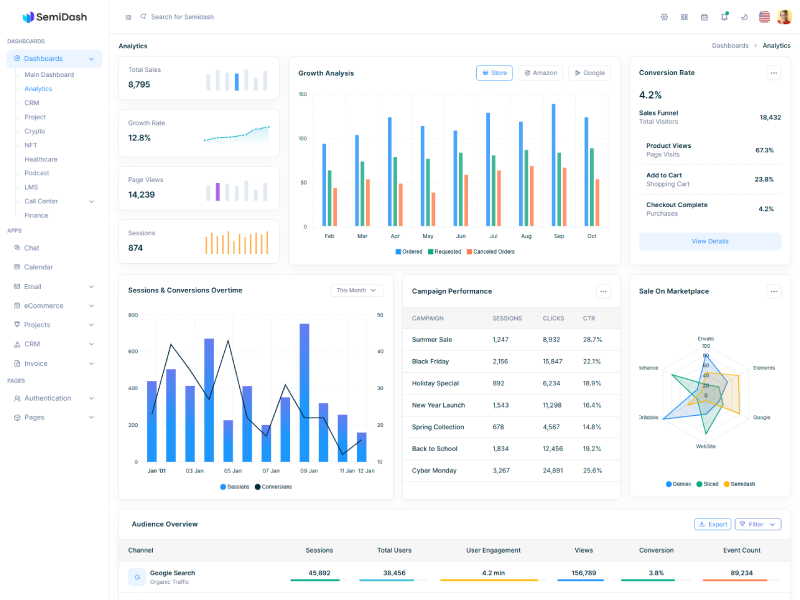Viewport: 800px width, 600px height.
Task: Toggle Sessions legend in overtime chart
Action: point(235,487)
